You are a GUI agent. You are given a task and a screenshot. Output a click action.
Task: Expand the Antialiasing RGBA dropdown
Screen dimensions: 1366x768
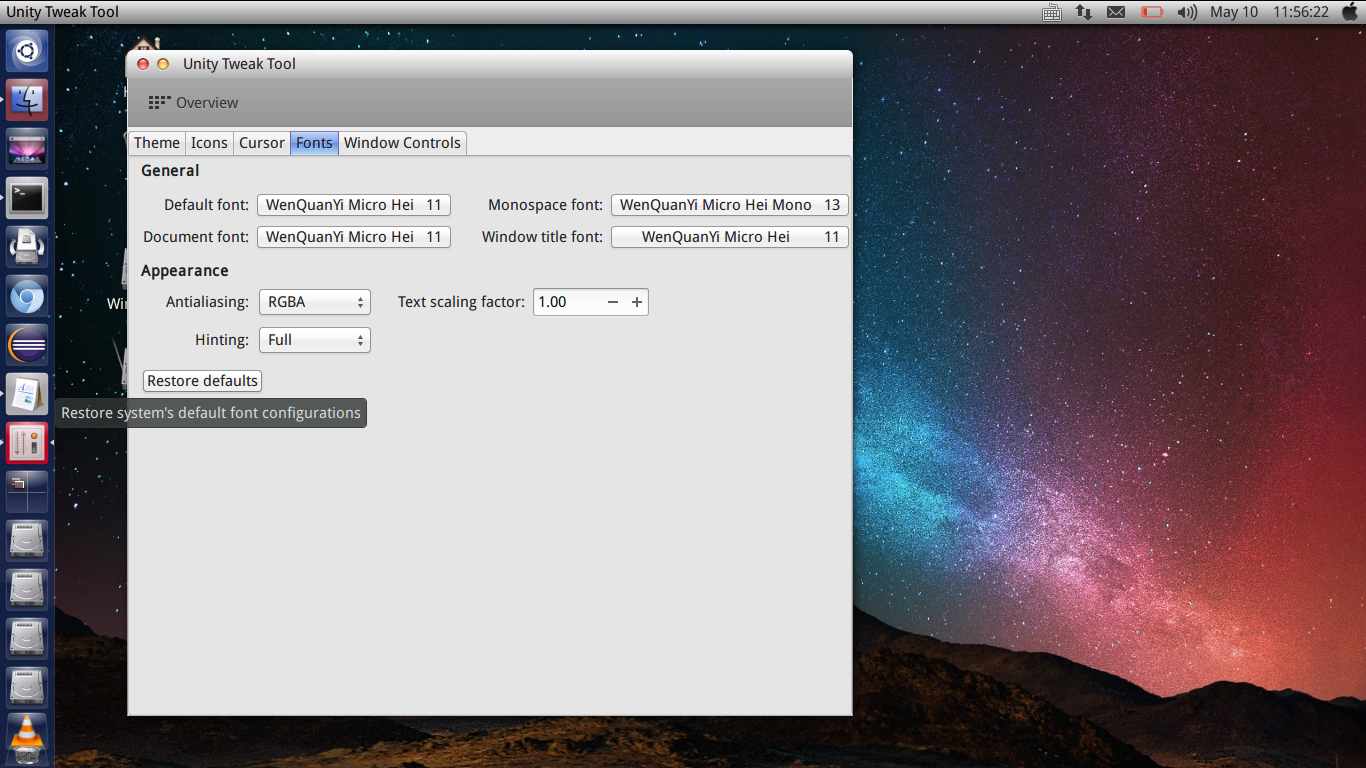(315, 302)
